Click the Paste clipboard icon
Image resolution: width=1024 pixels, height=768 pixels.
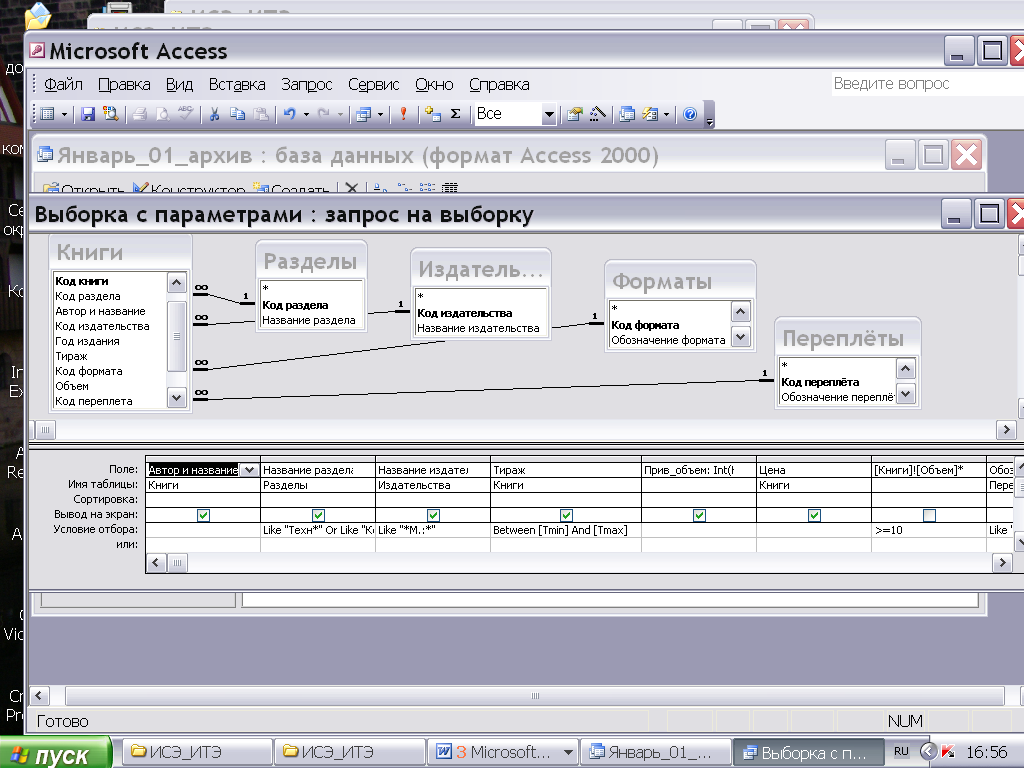[261, 114]
